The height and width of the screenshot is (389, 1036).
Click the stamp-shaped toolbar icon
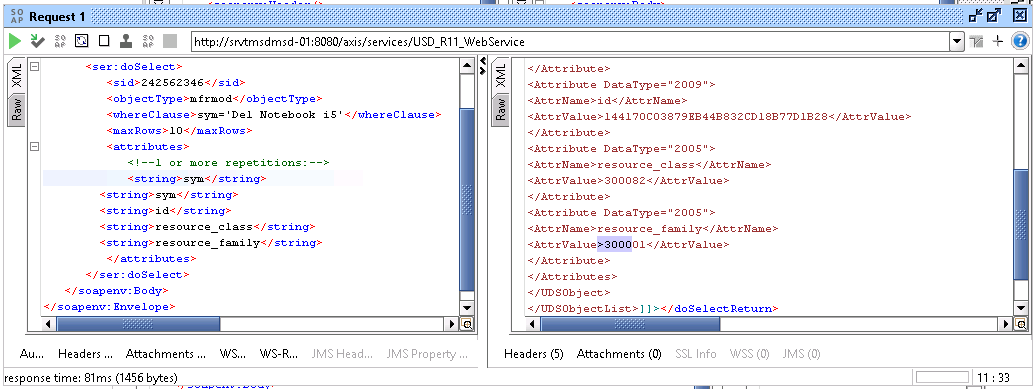coord(126,42)
